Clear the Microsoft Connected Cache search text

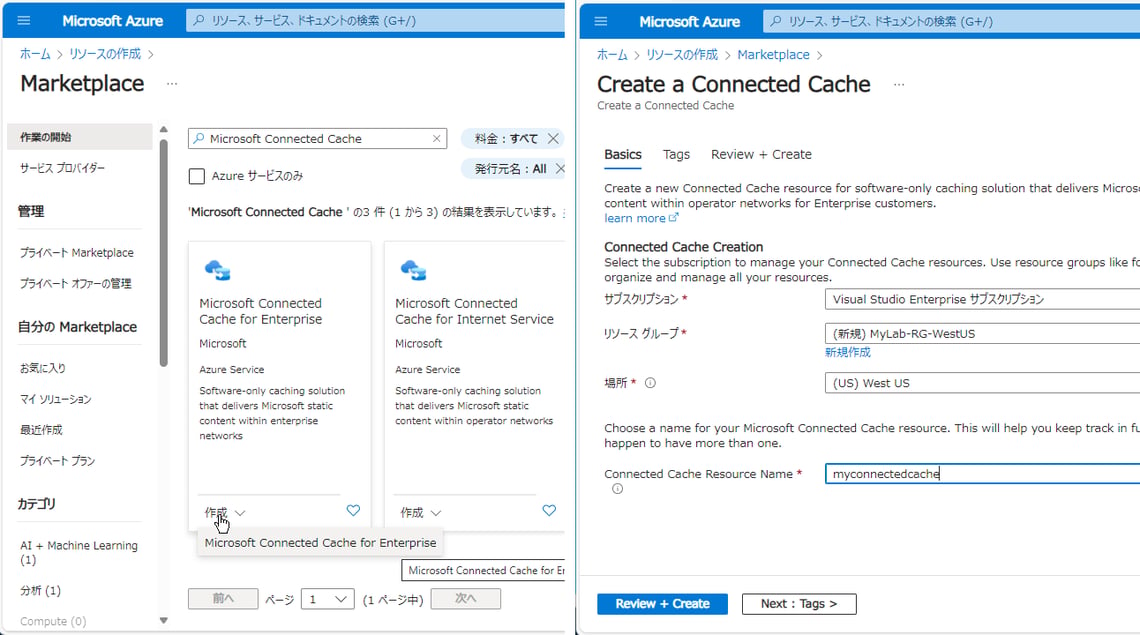click(x=436, y=138)
